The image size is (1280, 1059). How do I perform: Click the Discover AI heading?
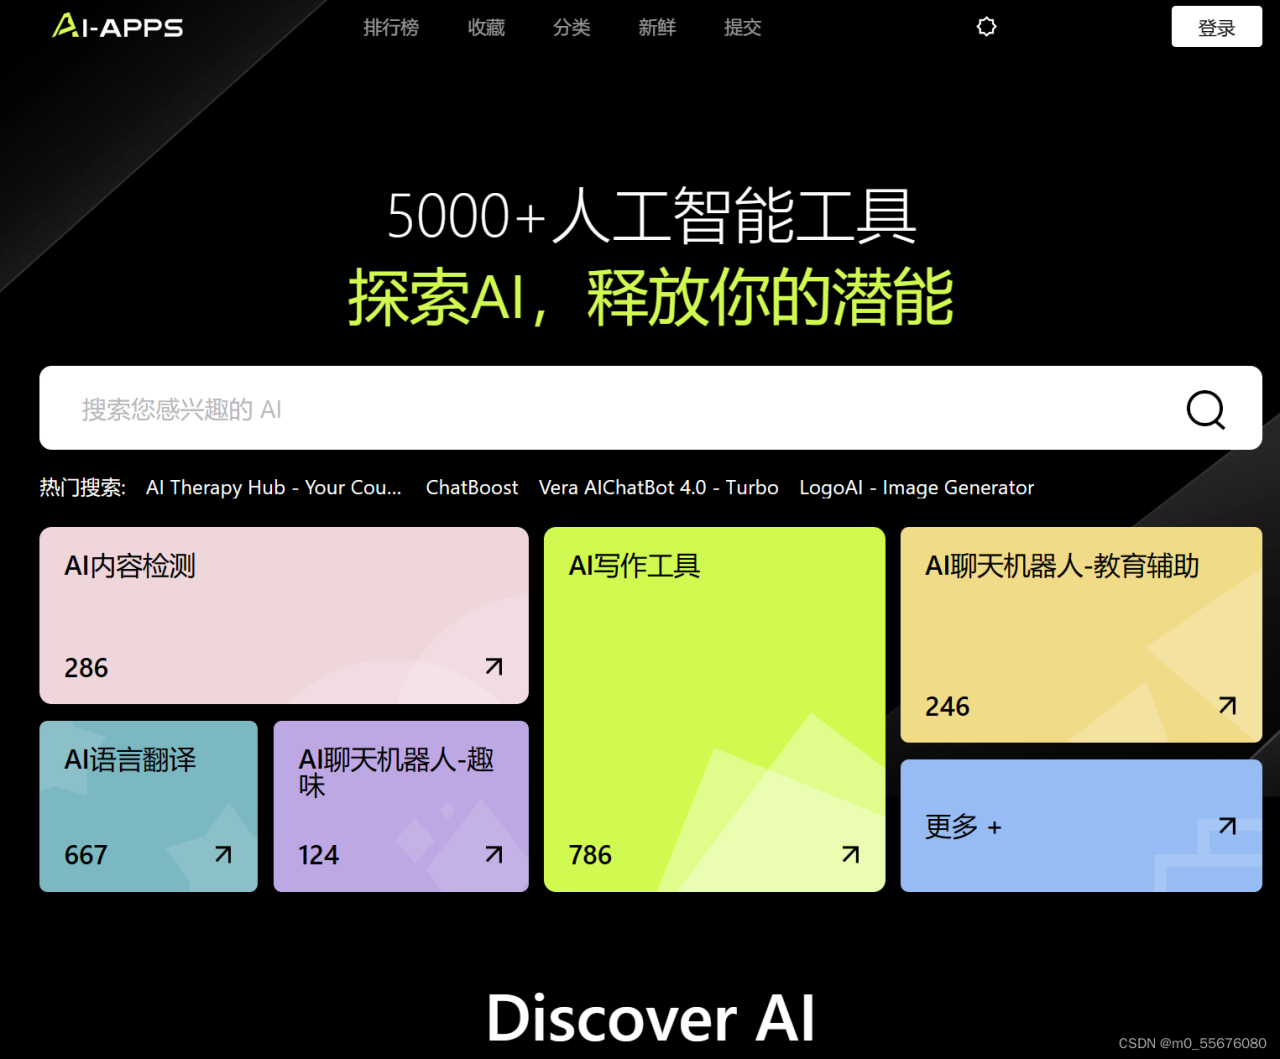coord(651,1018)
